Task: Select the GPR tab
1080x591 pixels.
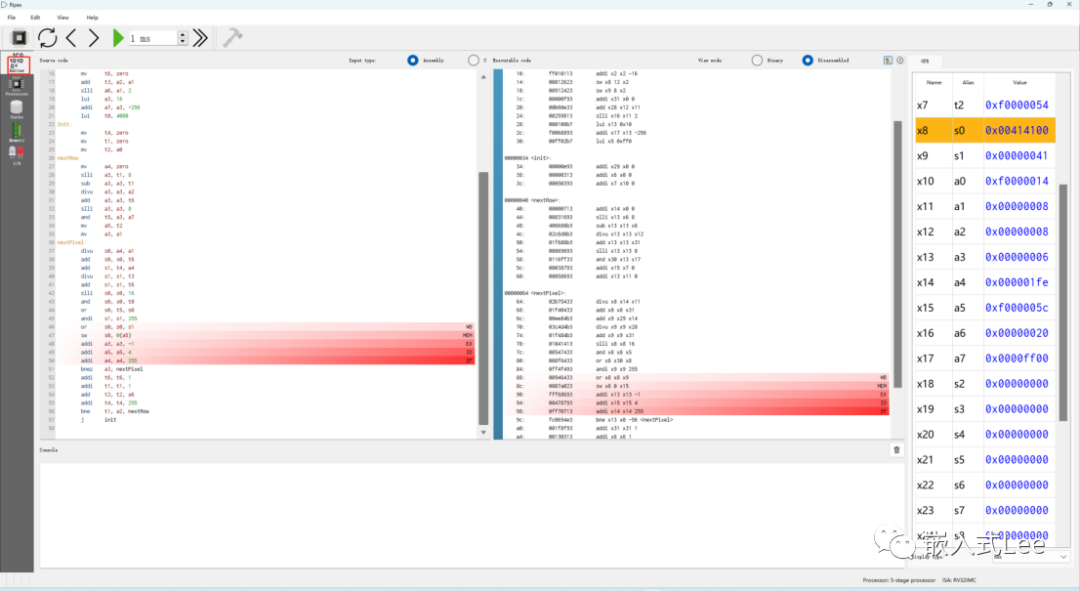Action: click(925, 61)
